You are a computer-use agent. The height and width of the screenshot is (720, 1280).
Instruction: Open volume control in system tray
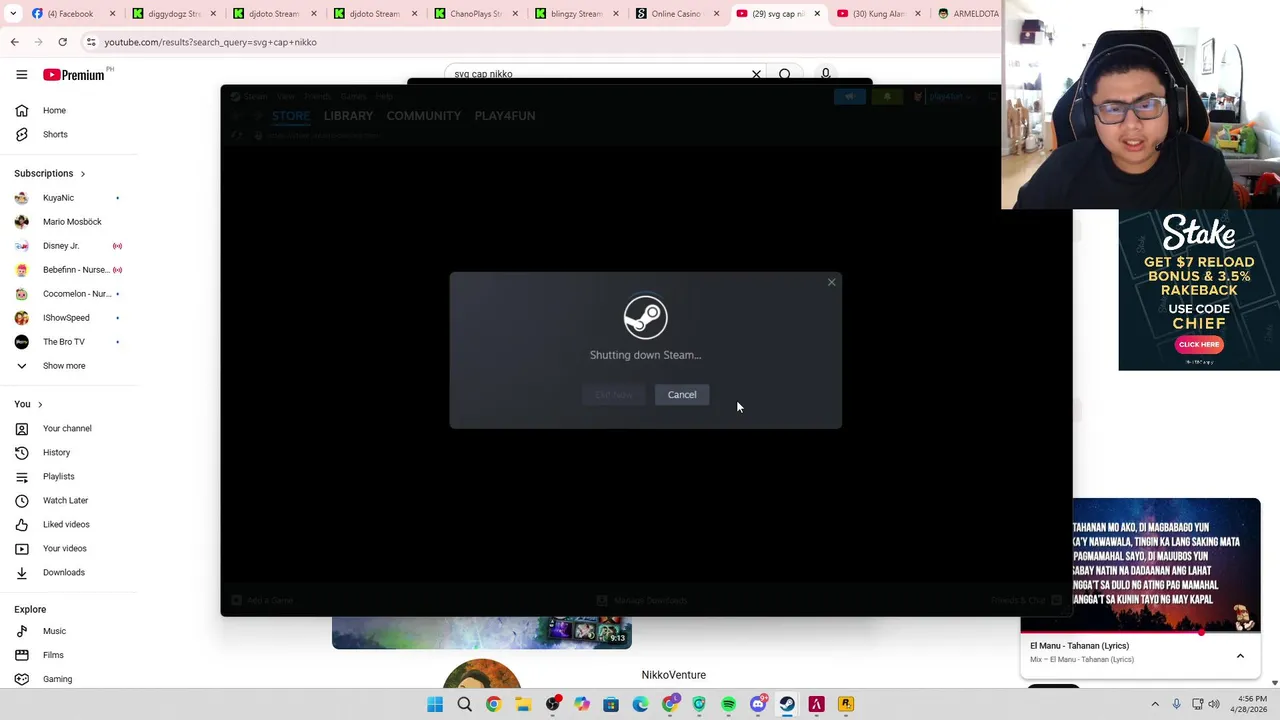(x=1215, y=704)
